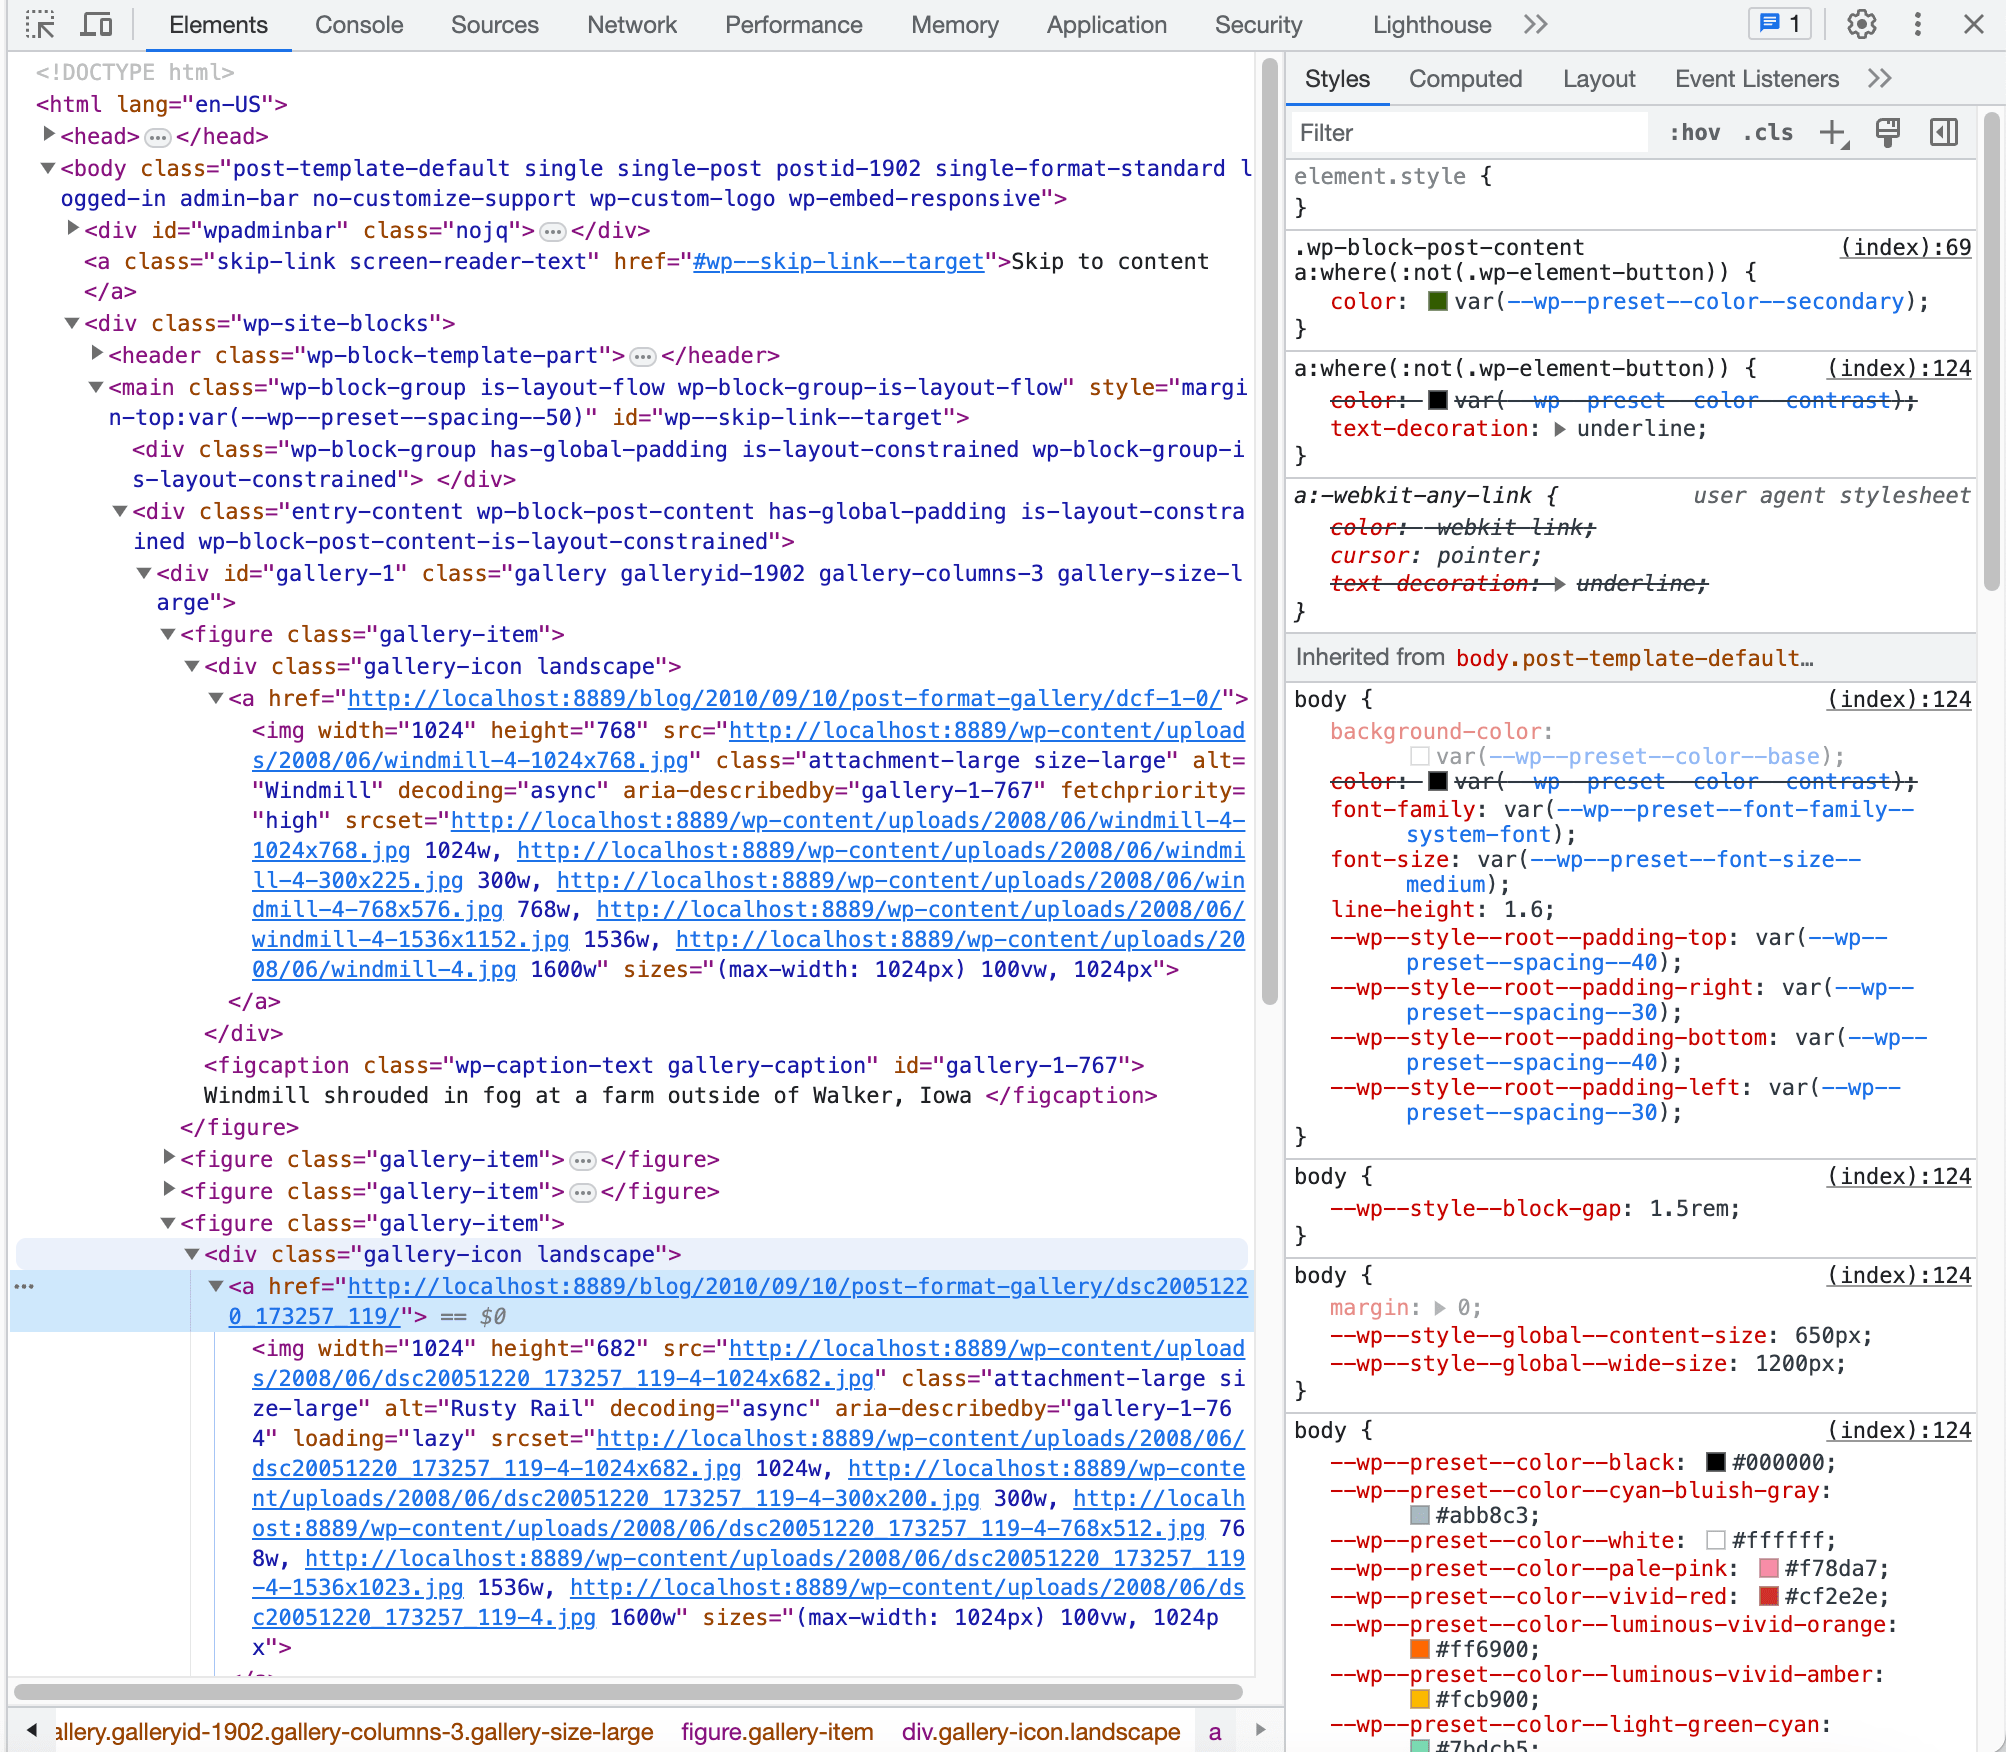The width and height of the screenshot is (2006, 1752).
Task: Activate the inspect element picker icon
Action: pyautogui.click(x=40, y=24)
